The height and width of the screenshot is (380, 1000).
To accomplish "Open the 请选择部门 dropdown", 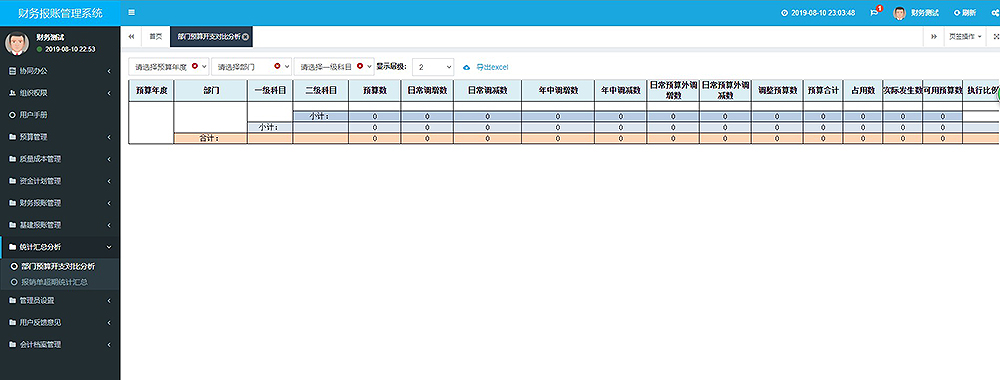I will [x=251, y=66].
